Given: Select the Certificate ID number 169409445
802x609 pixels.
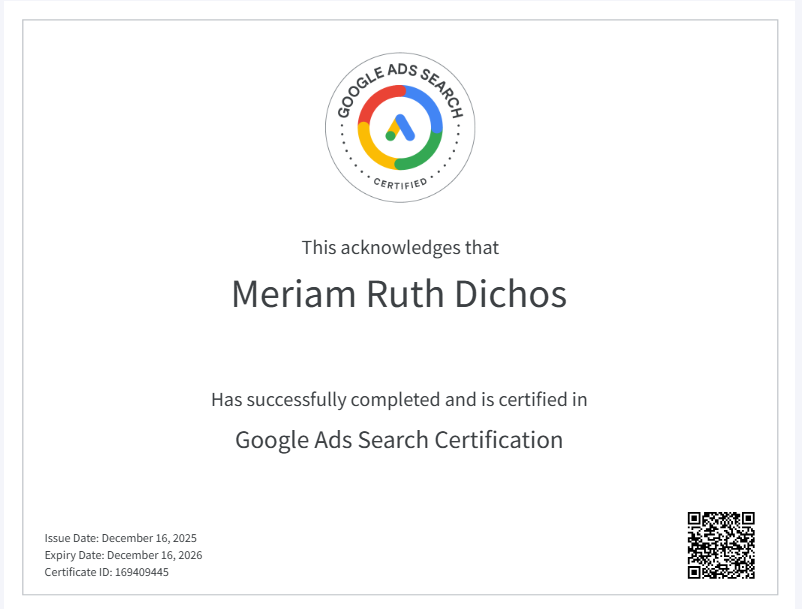Looking at the screenshot, I should (141, 572).
